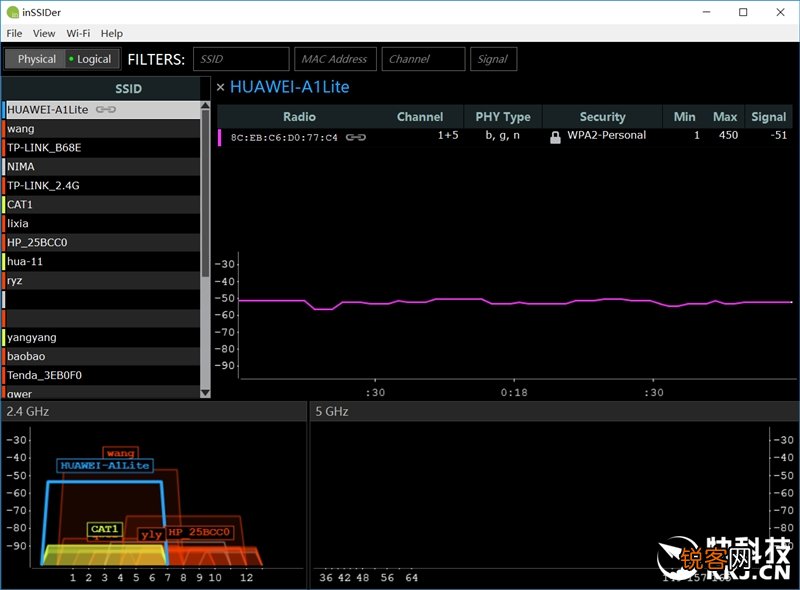Click the yly label in 2.4 GHz graph
Screen dimensions: 800x590
152,534
